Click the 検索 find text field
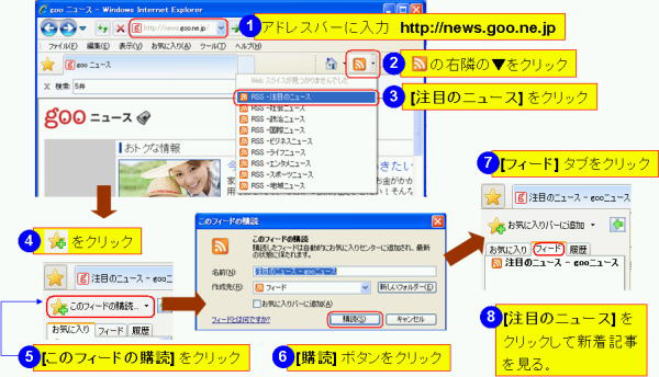Image resolution: width=659 pixels, height=377 pixels. pyautogui.click(x=154, y=86)
